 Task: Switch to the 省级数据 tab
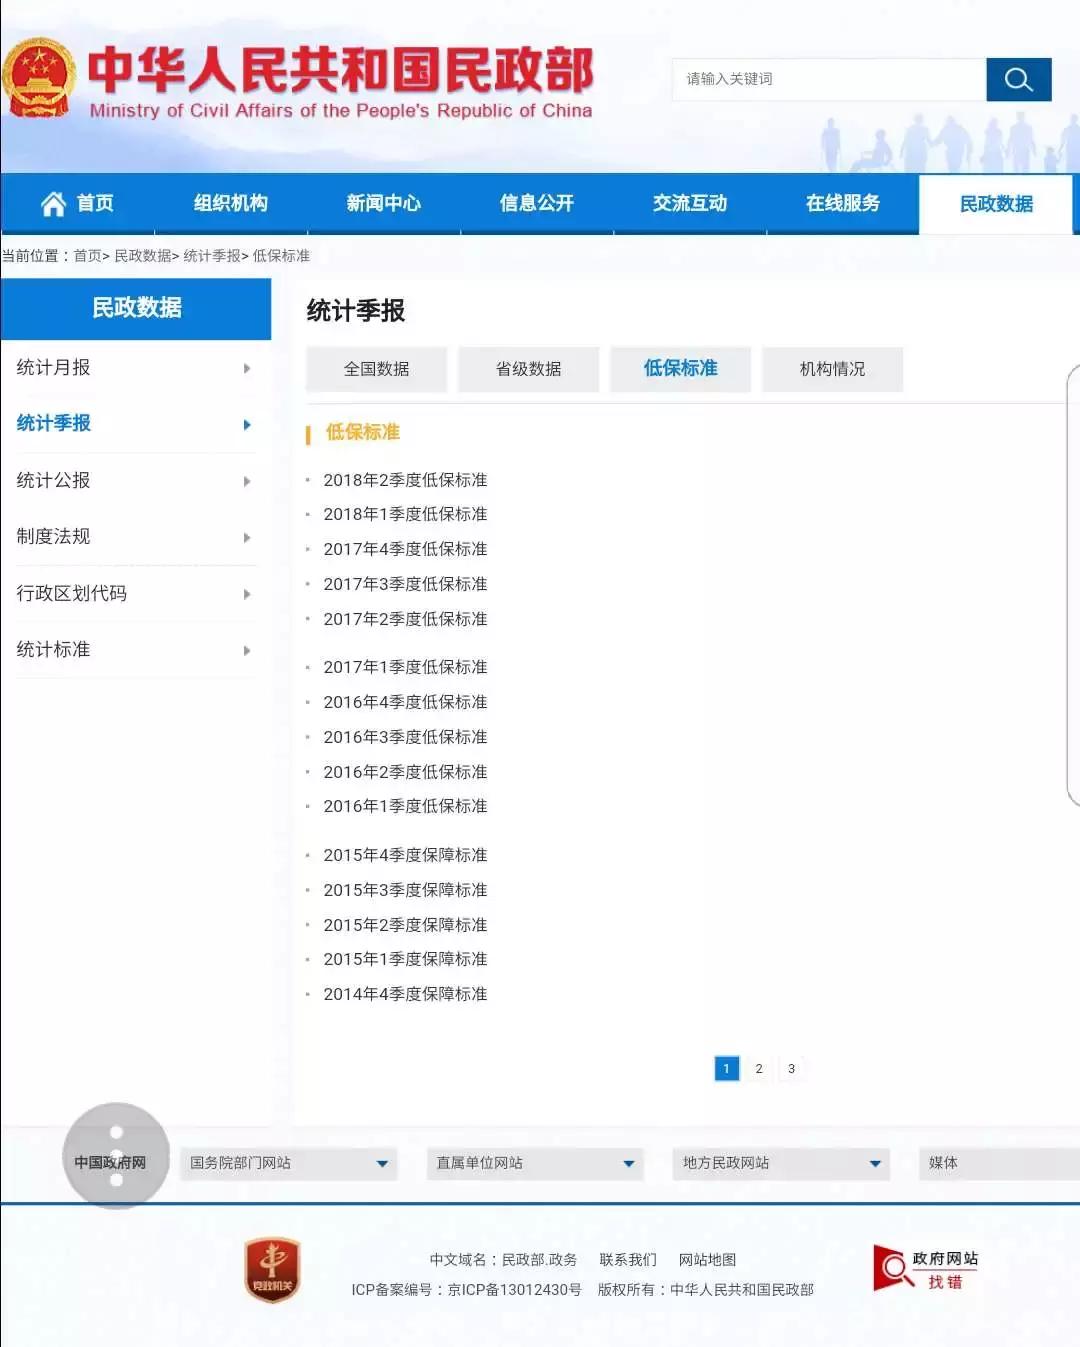pos(528,369)
